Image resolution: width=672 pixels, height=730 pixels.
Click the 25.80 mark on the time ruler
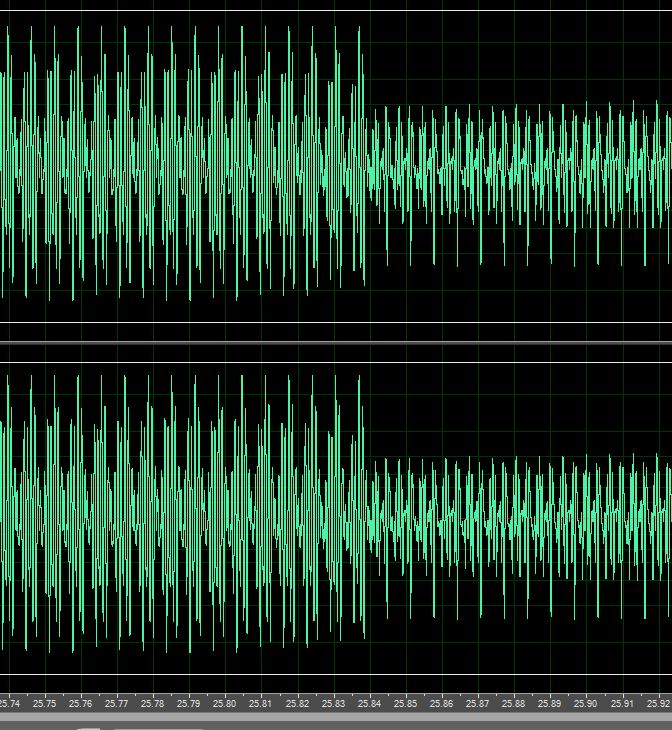[x=224, y=703]
